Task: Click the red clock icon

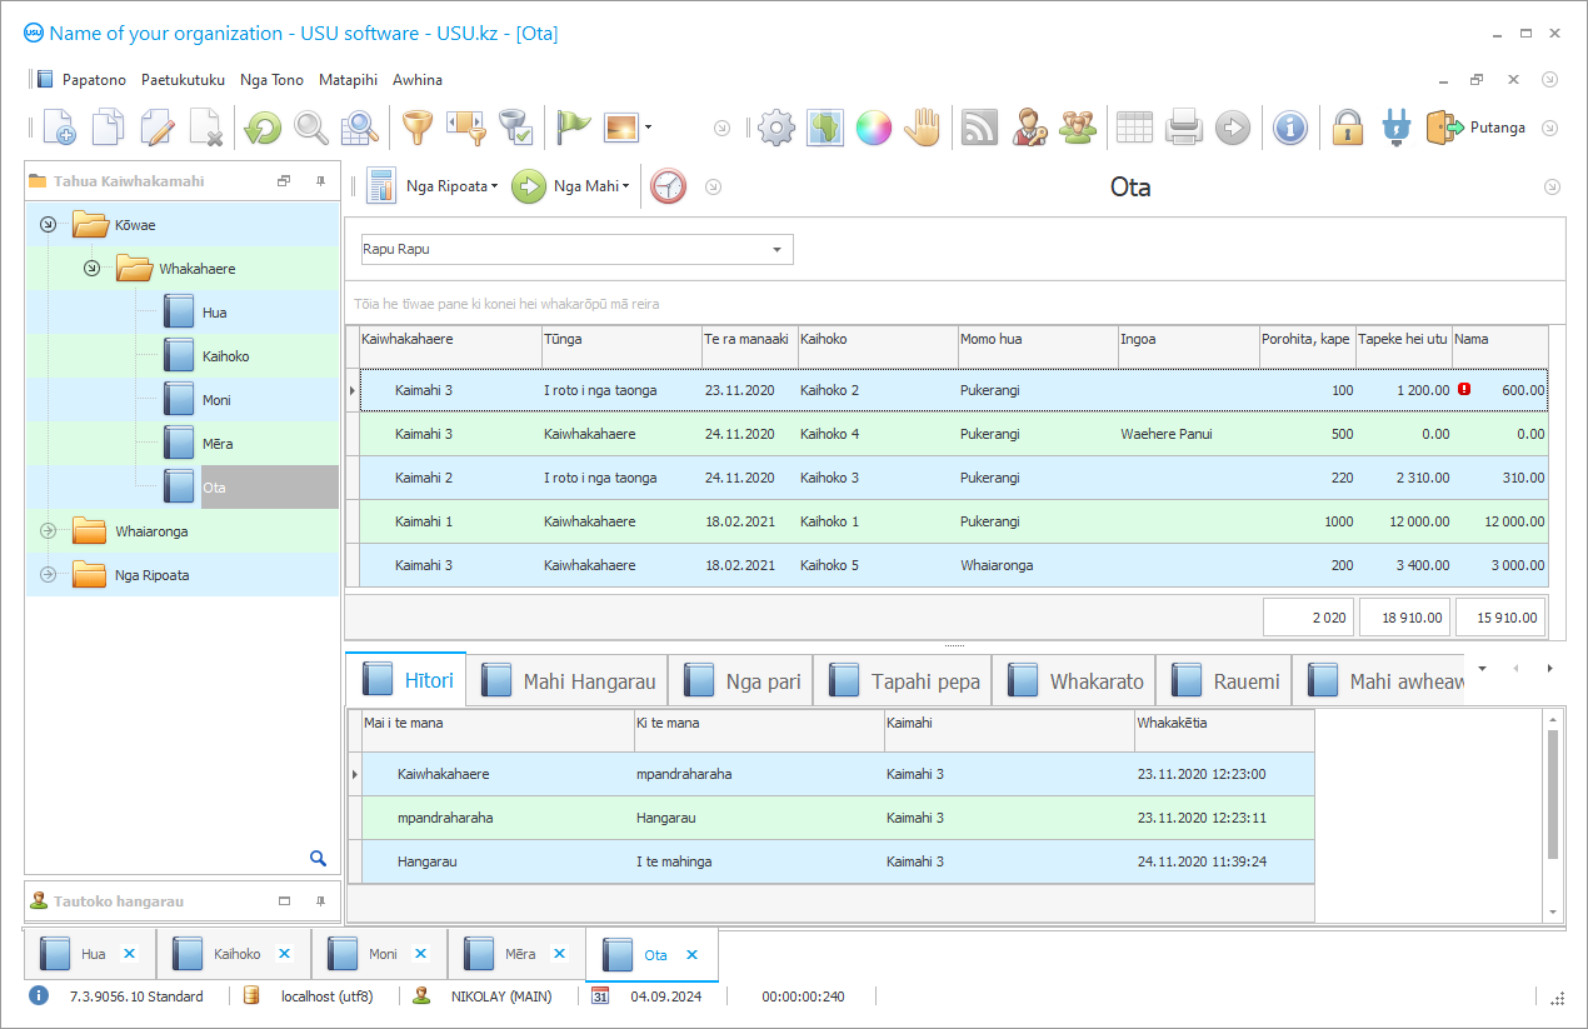Action: point(668,187)
